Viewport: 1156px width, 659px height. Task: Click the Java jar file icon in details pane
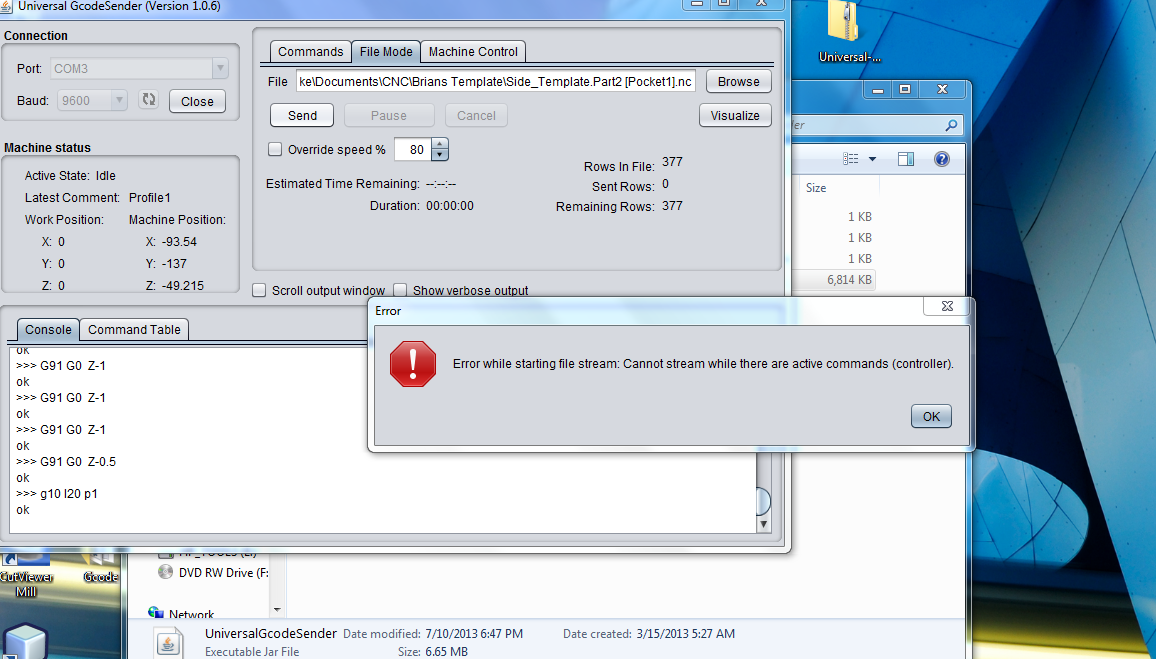(x=168, y=642)
